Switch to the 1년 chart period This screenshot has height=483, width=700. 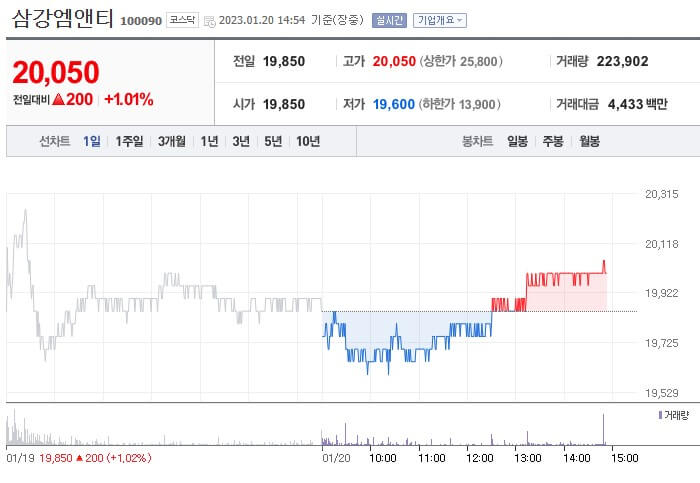tap(209, 141)
